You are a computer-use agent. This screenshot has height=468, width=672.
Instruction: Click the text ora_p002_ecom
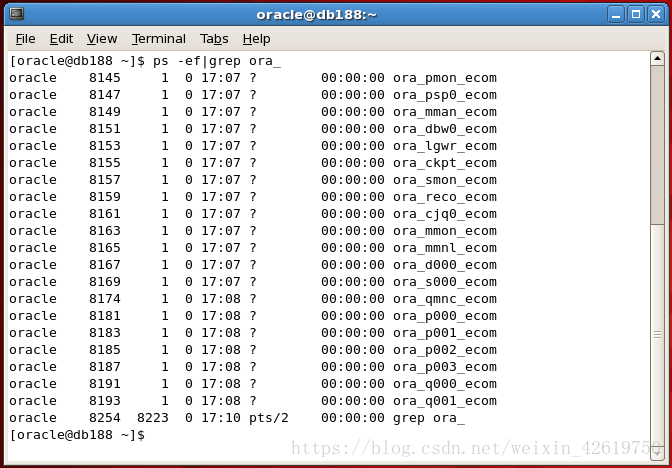point(445,350)
